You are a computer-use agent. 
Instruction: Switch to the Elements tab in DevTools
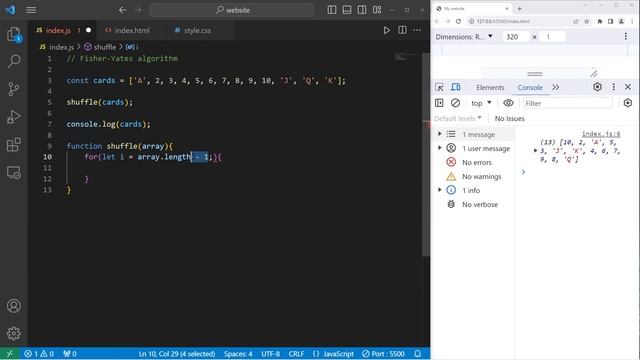[x=490, y=87]
